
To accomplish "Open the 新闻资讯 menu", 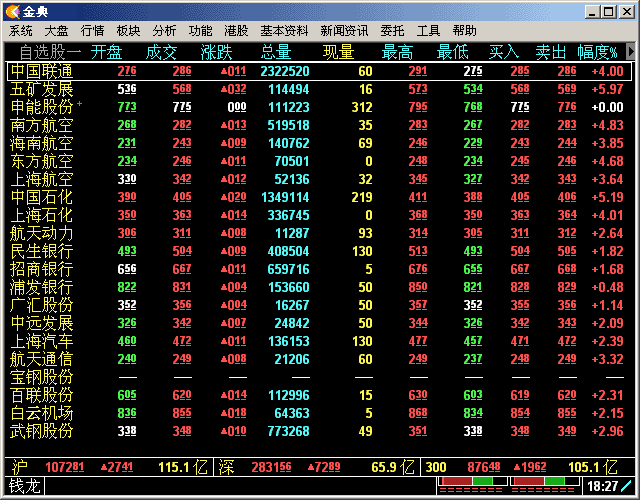I will [x=344, y=31].
